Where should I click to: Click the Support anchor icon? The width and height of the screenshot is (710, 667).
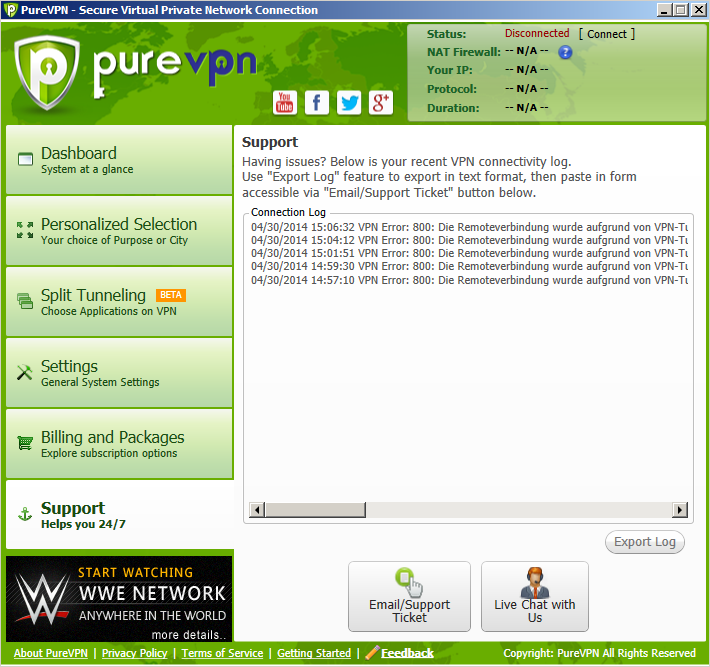25,514
